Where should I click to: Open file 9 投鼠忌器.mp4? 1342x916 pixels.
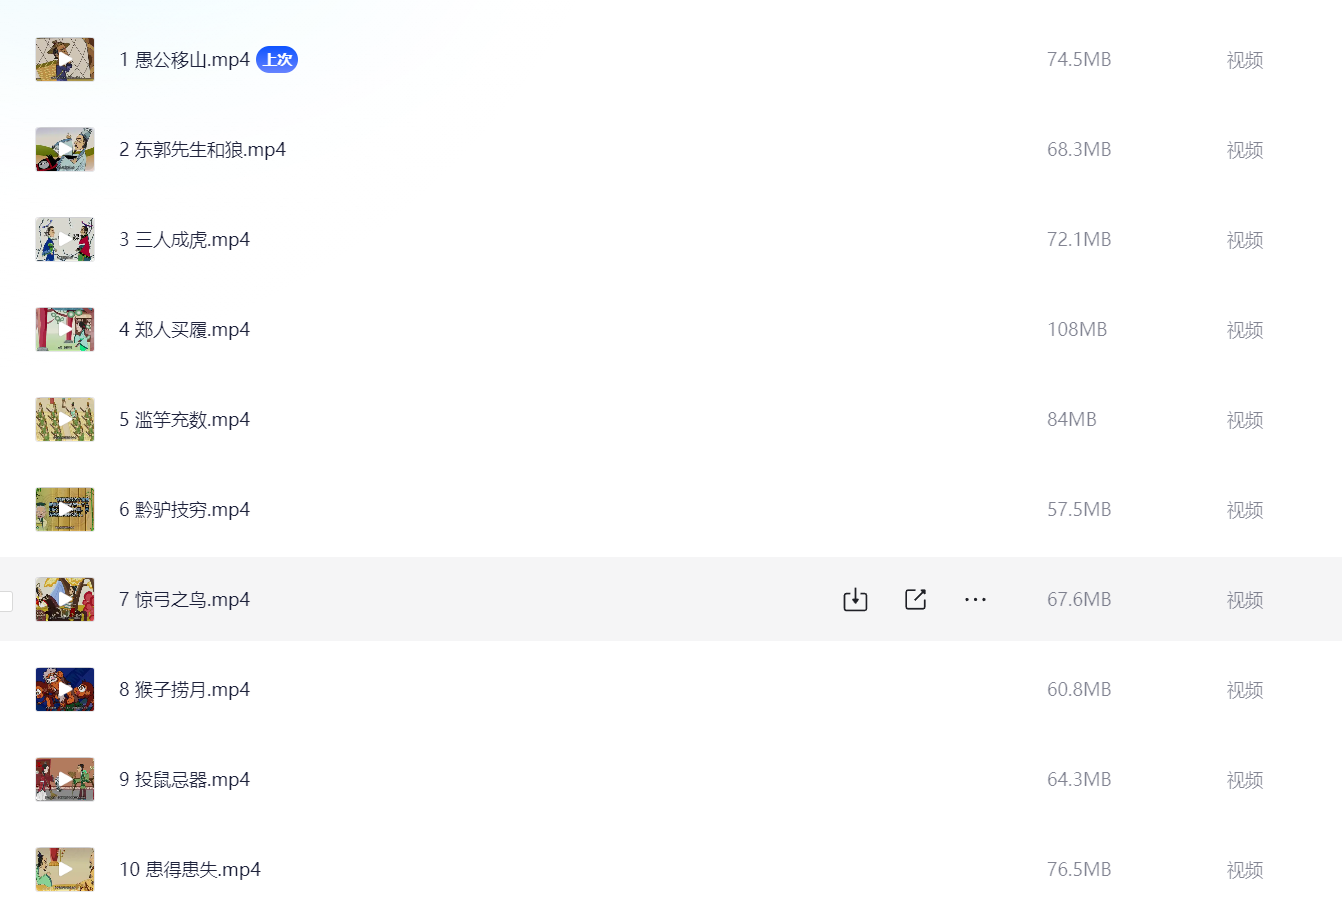184,780
